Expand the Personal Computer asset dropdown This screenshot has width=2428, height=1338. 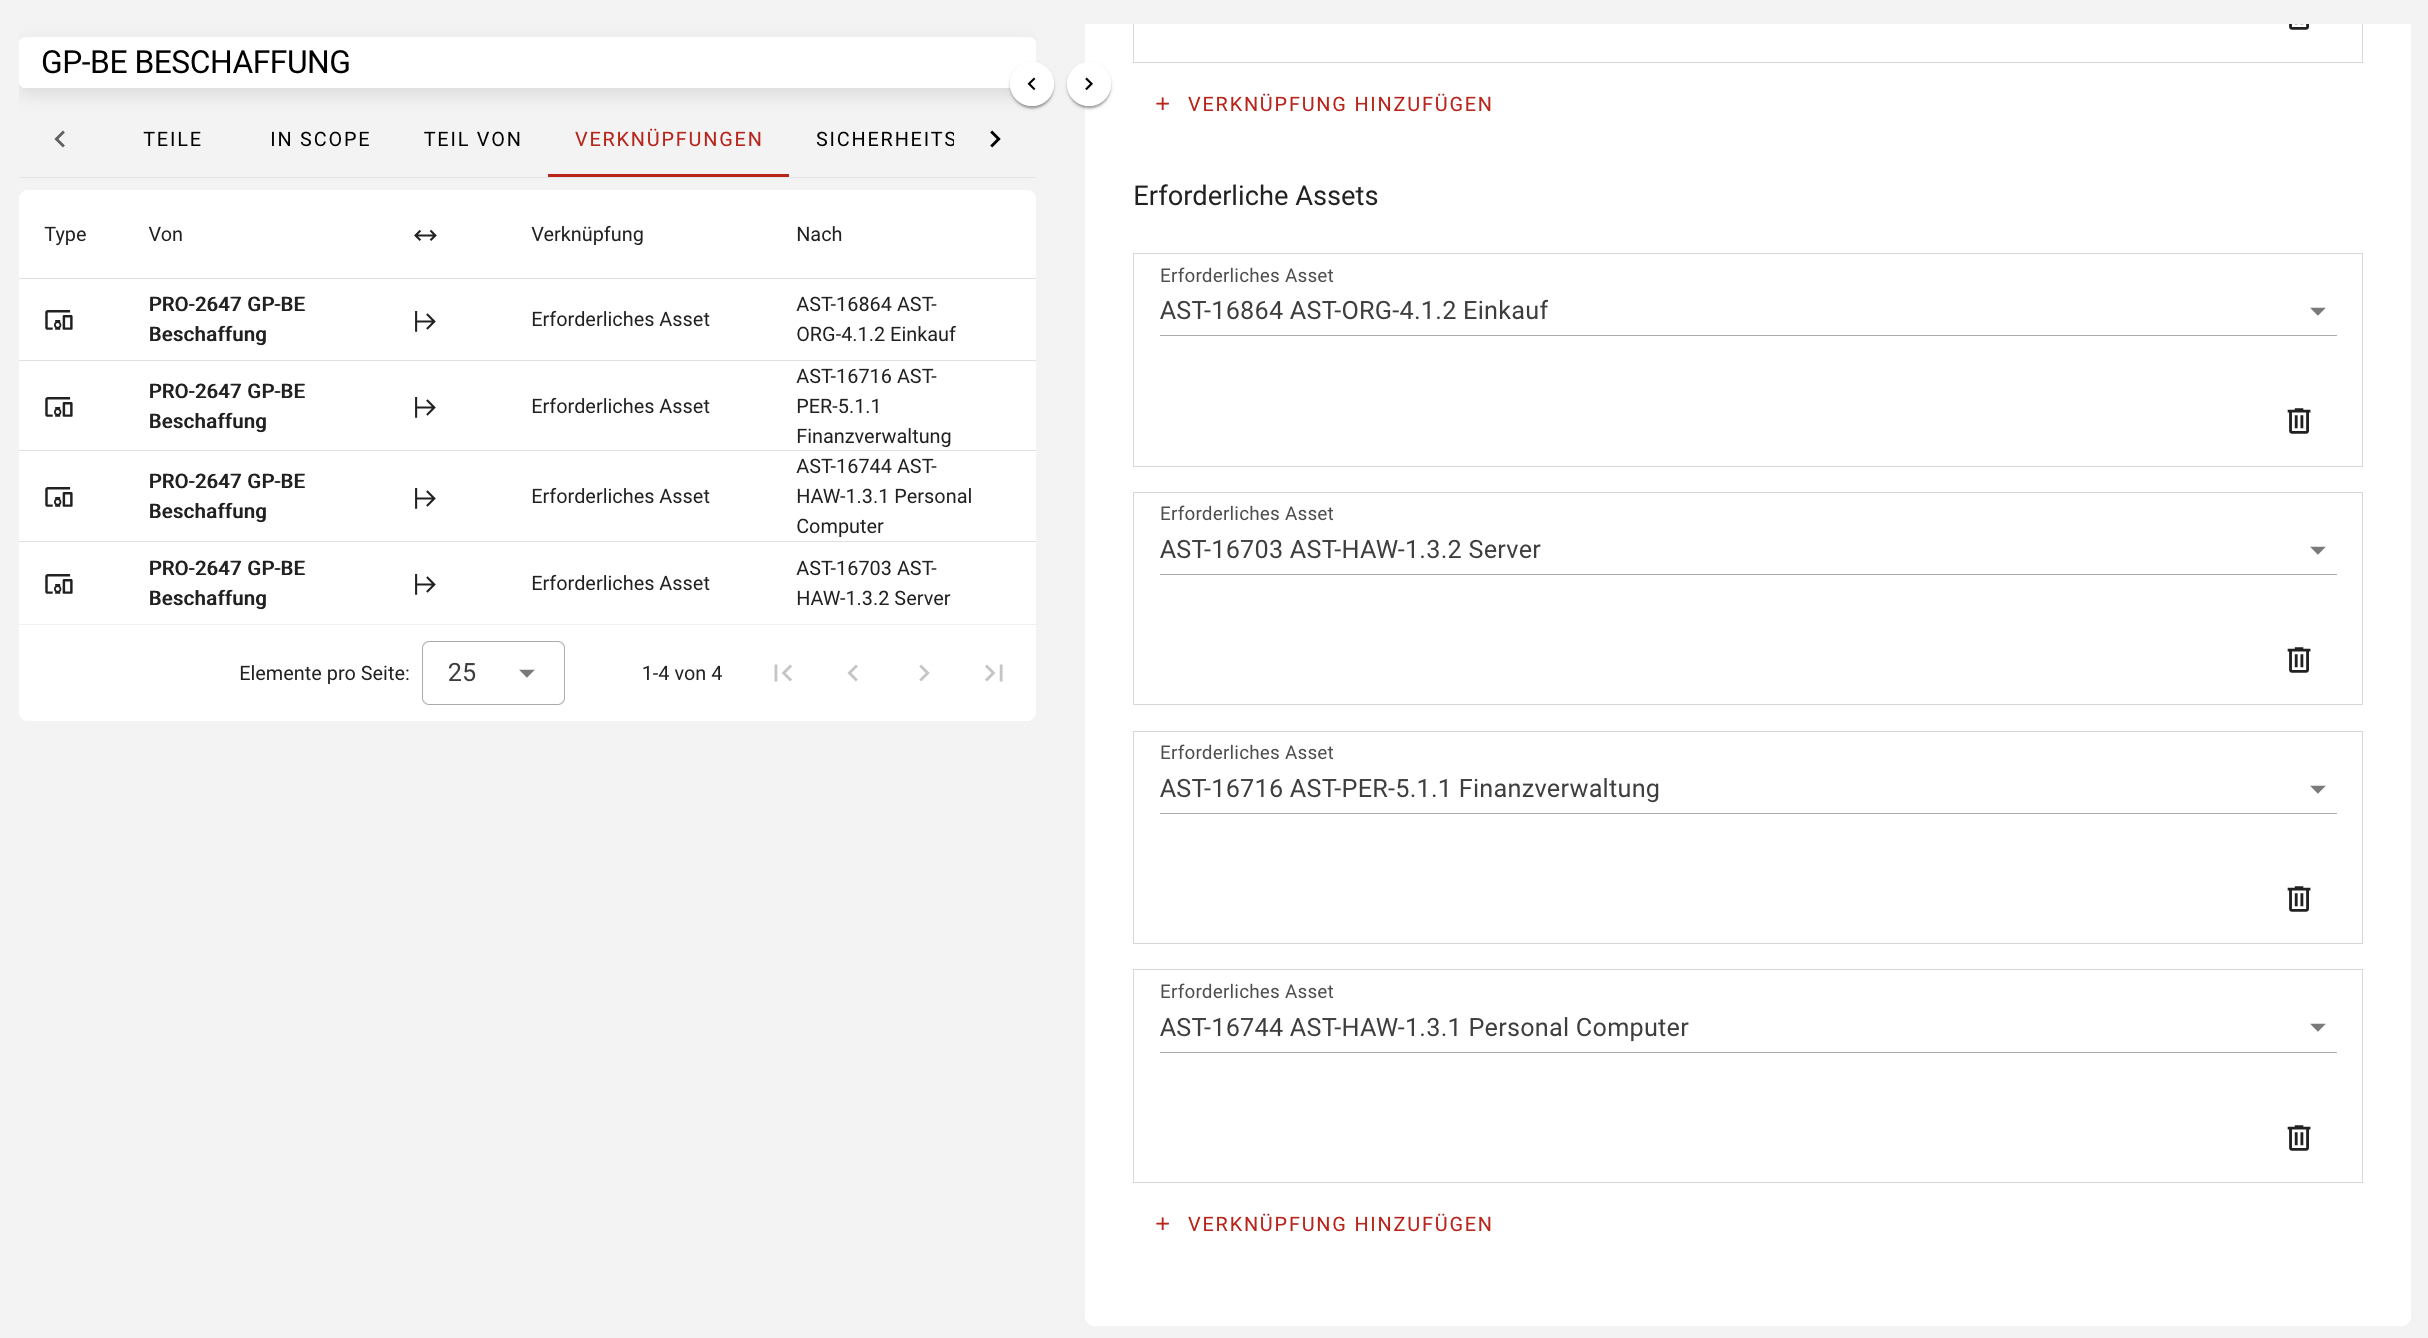(x=2317, y=1028)
